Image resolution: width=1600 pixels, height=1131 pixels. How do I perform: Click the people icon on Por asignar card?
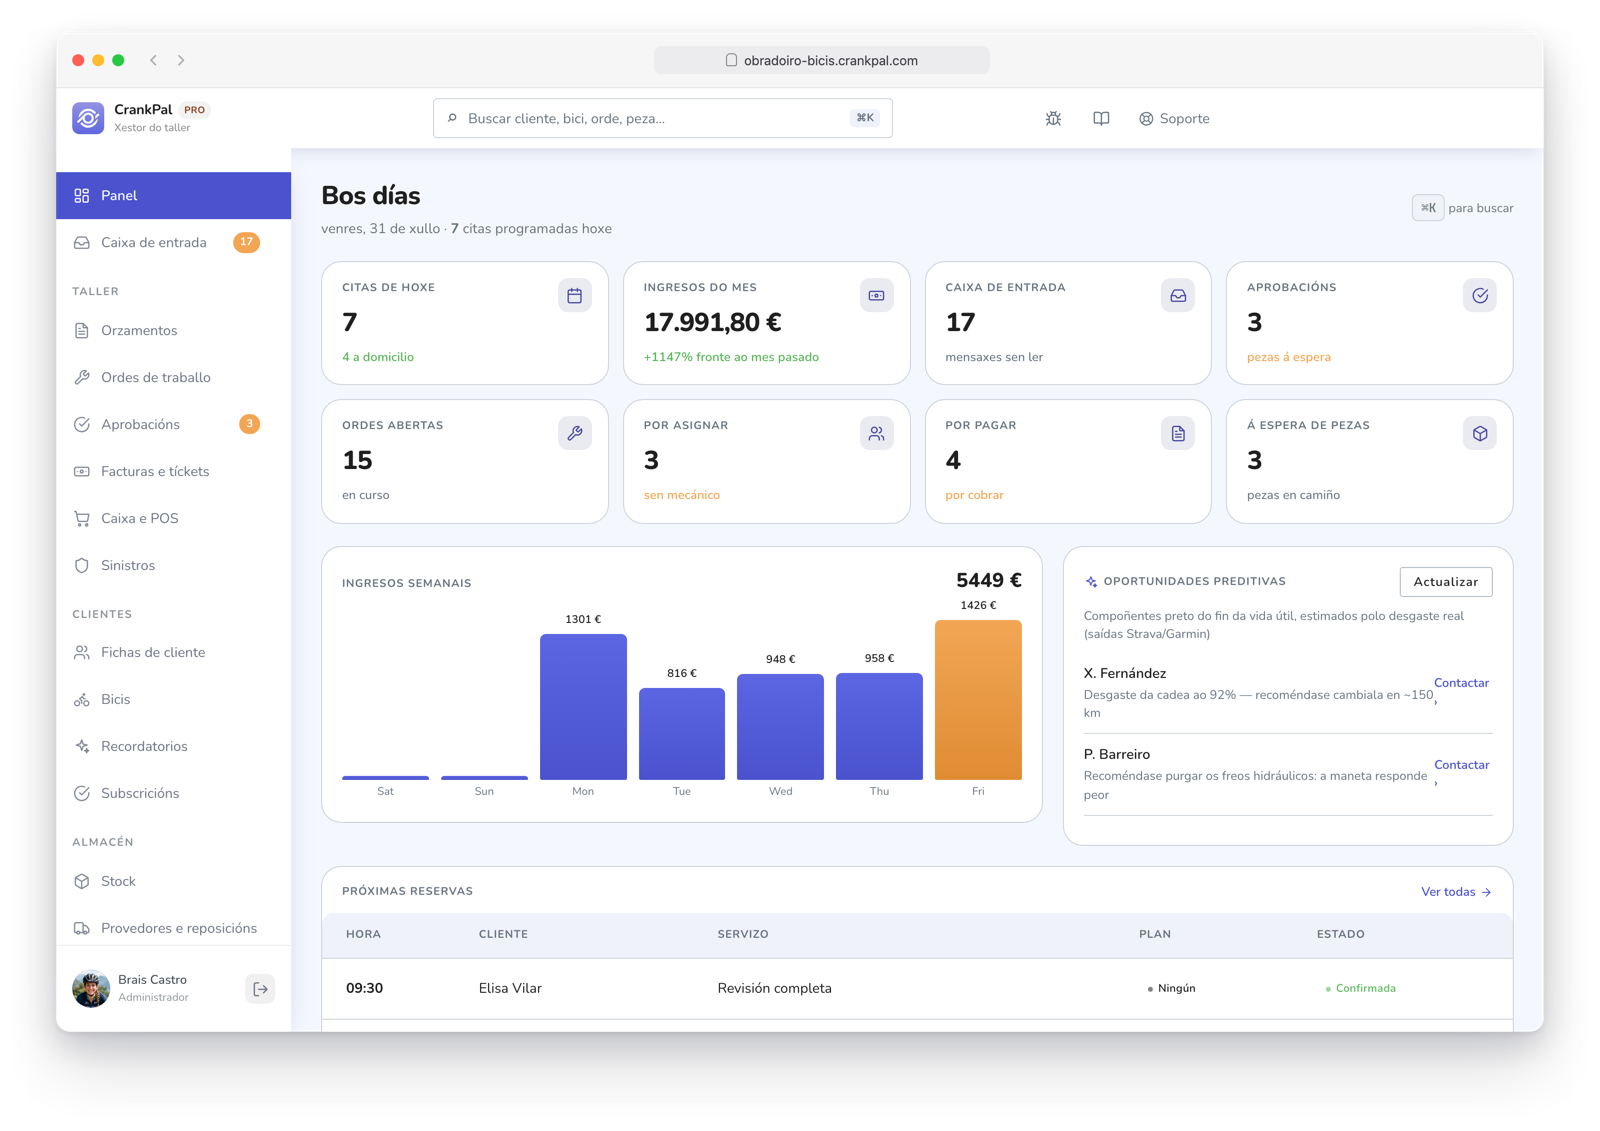point(877,434)
